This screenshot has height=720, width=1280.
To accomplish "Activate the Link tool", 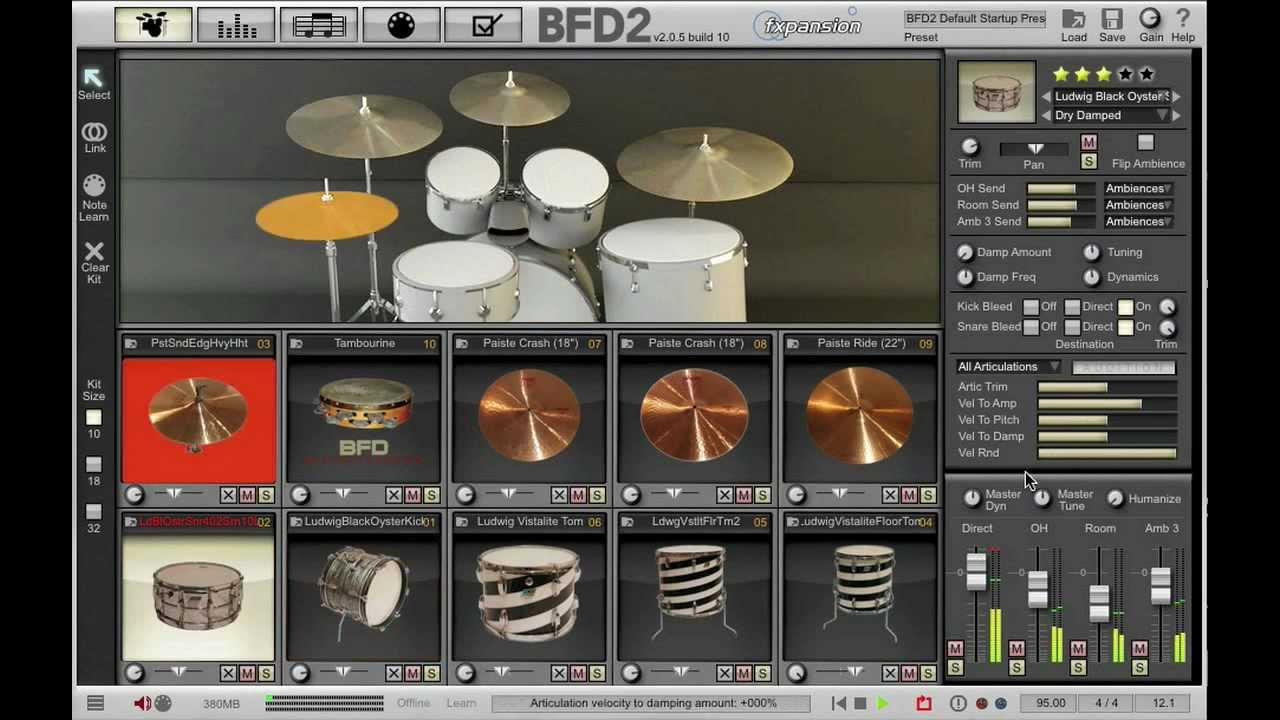I will [x=94, y=131].
